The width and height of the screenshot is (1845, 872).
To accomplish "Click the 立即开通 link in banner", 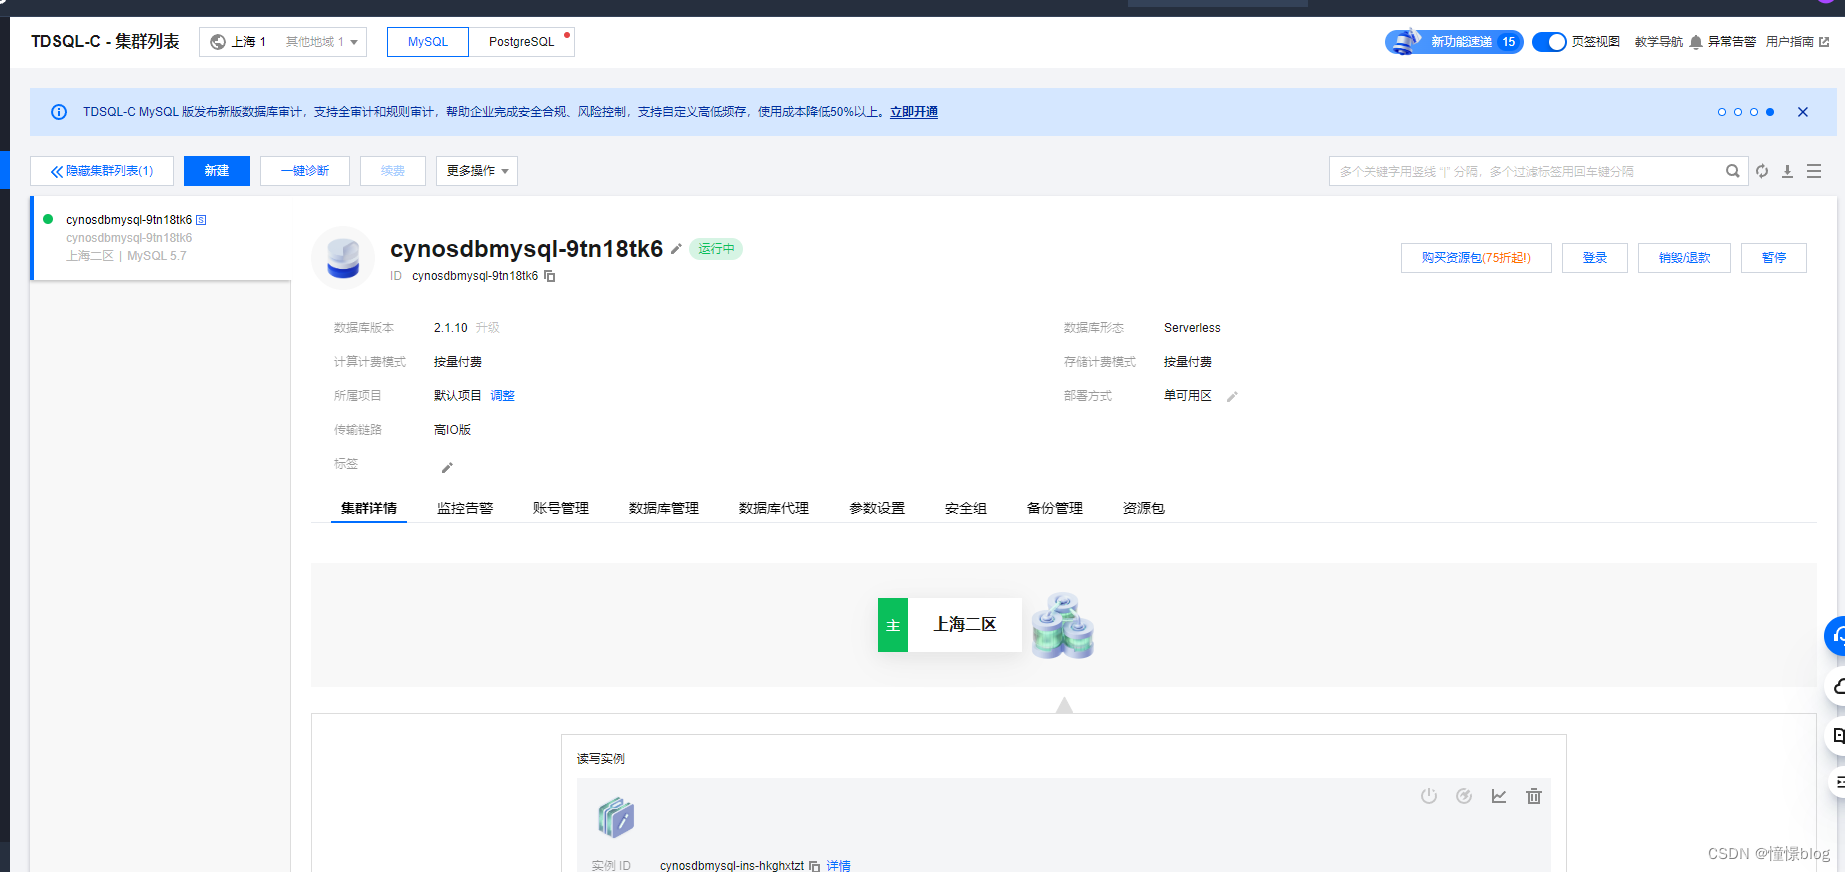I will [x=914, y=112].
